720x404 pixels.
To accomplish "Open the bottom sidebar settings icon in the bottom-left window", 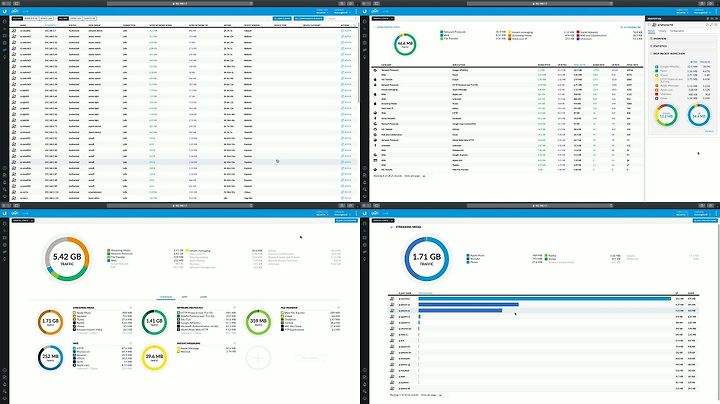I will coord(5,398).
